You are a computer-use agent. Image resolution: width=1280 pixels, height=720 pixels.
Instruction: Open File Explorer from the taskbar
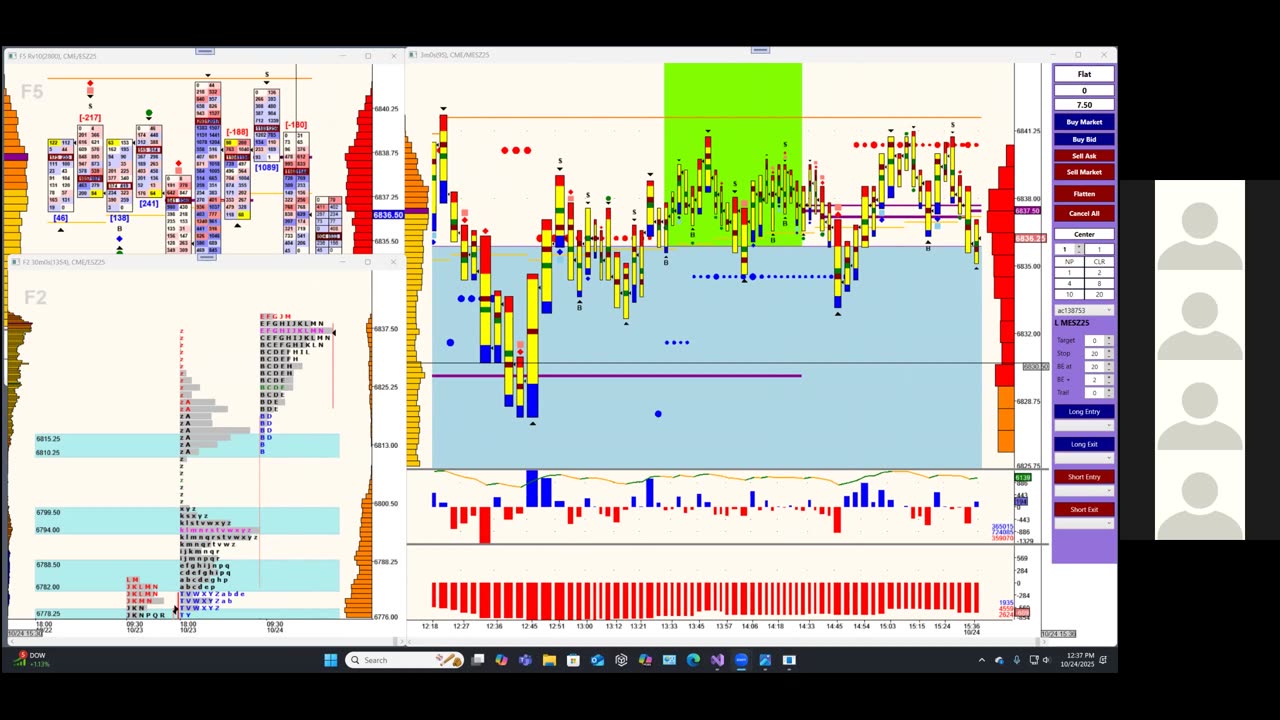pos(549,660)
